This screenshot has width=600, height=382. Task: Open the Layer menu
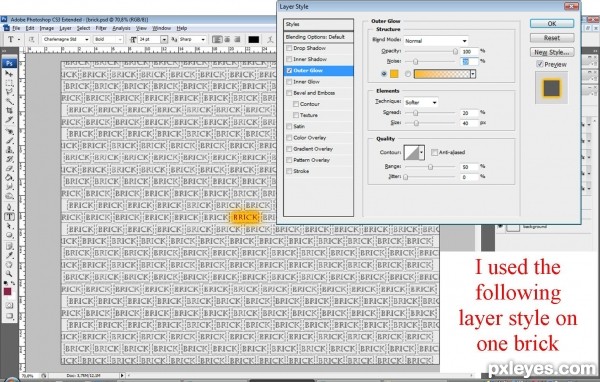(65, 28)
